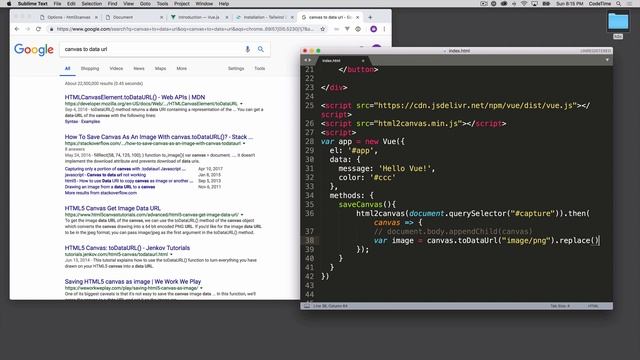Click Sublime tab navigation arrows
Screen dimensions: 640x360
(x=307, y=60)
